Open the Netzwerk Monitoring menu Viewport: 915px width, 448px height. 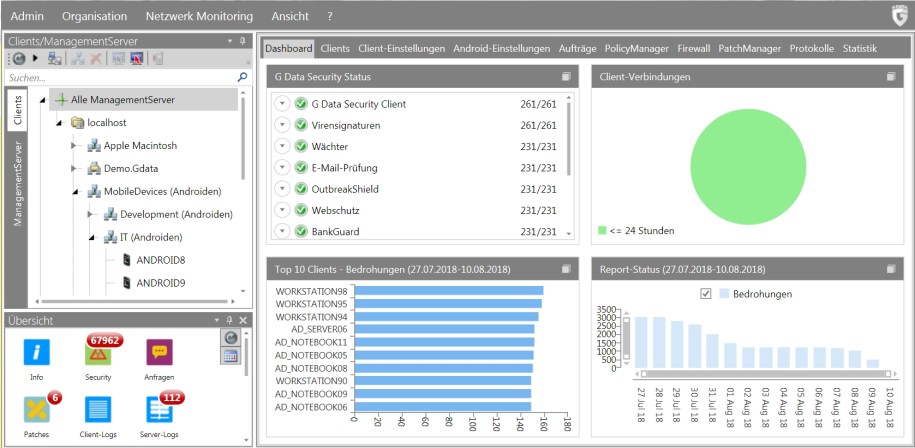[199, 16]
